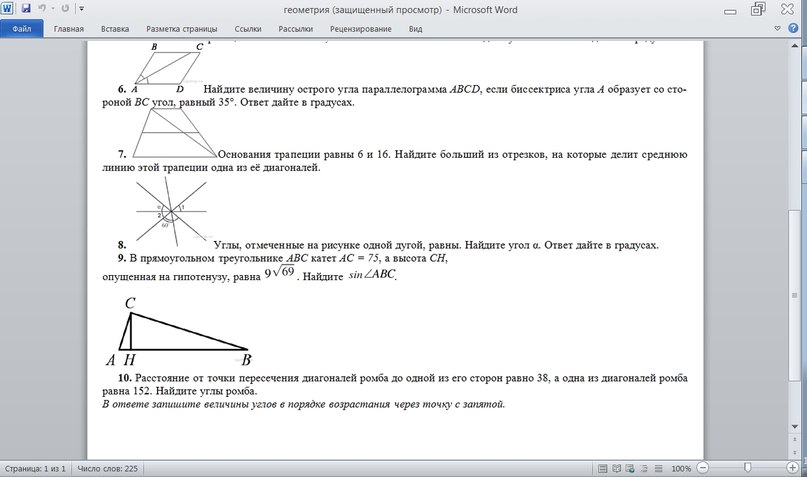Switch to Print Layout view

click(602, 469)
